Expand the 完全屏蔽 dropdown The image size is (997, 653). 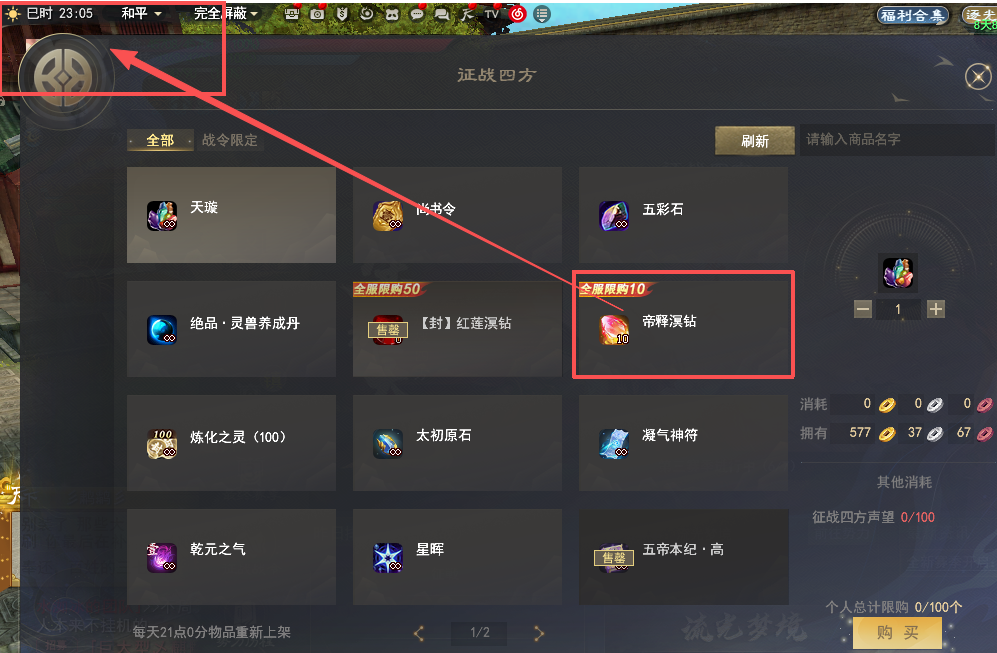(226, 13)
